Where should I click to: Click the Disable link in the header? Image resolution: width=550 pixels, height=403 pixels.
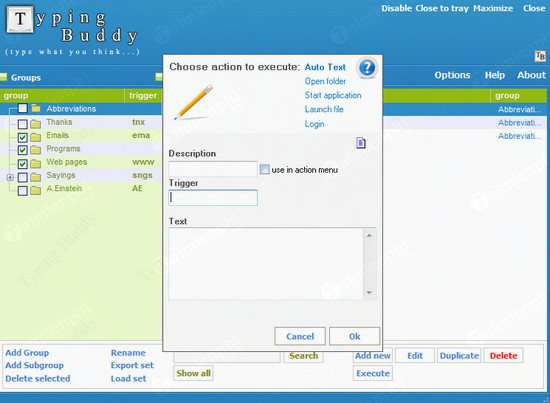pos(396,8)
